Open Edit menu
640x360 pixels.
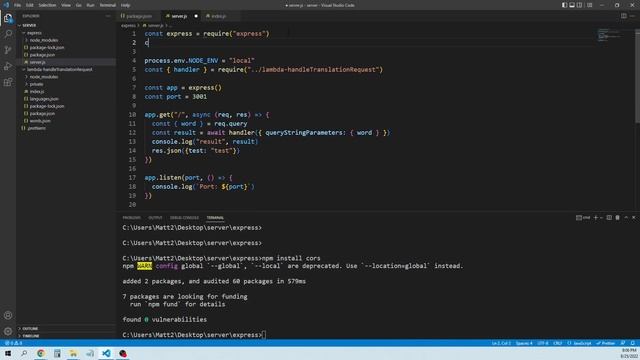point(30,5)
